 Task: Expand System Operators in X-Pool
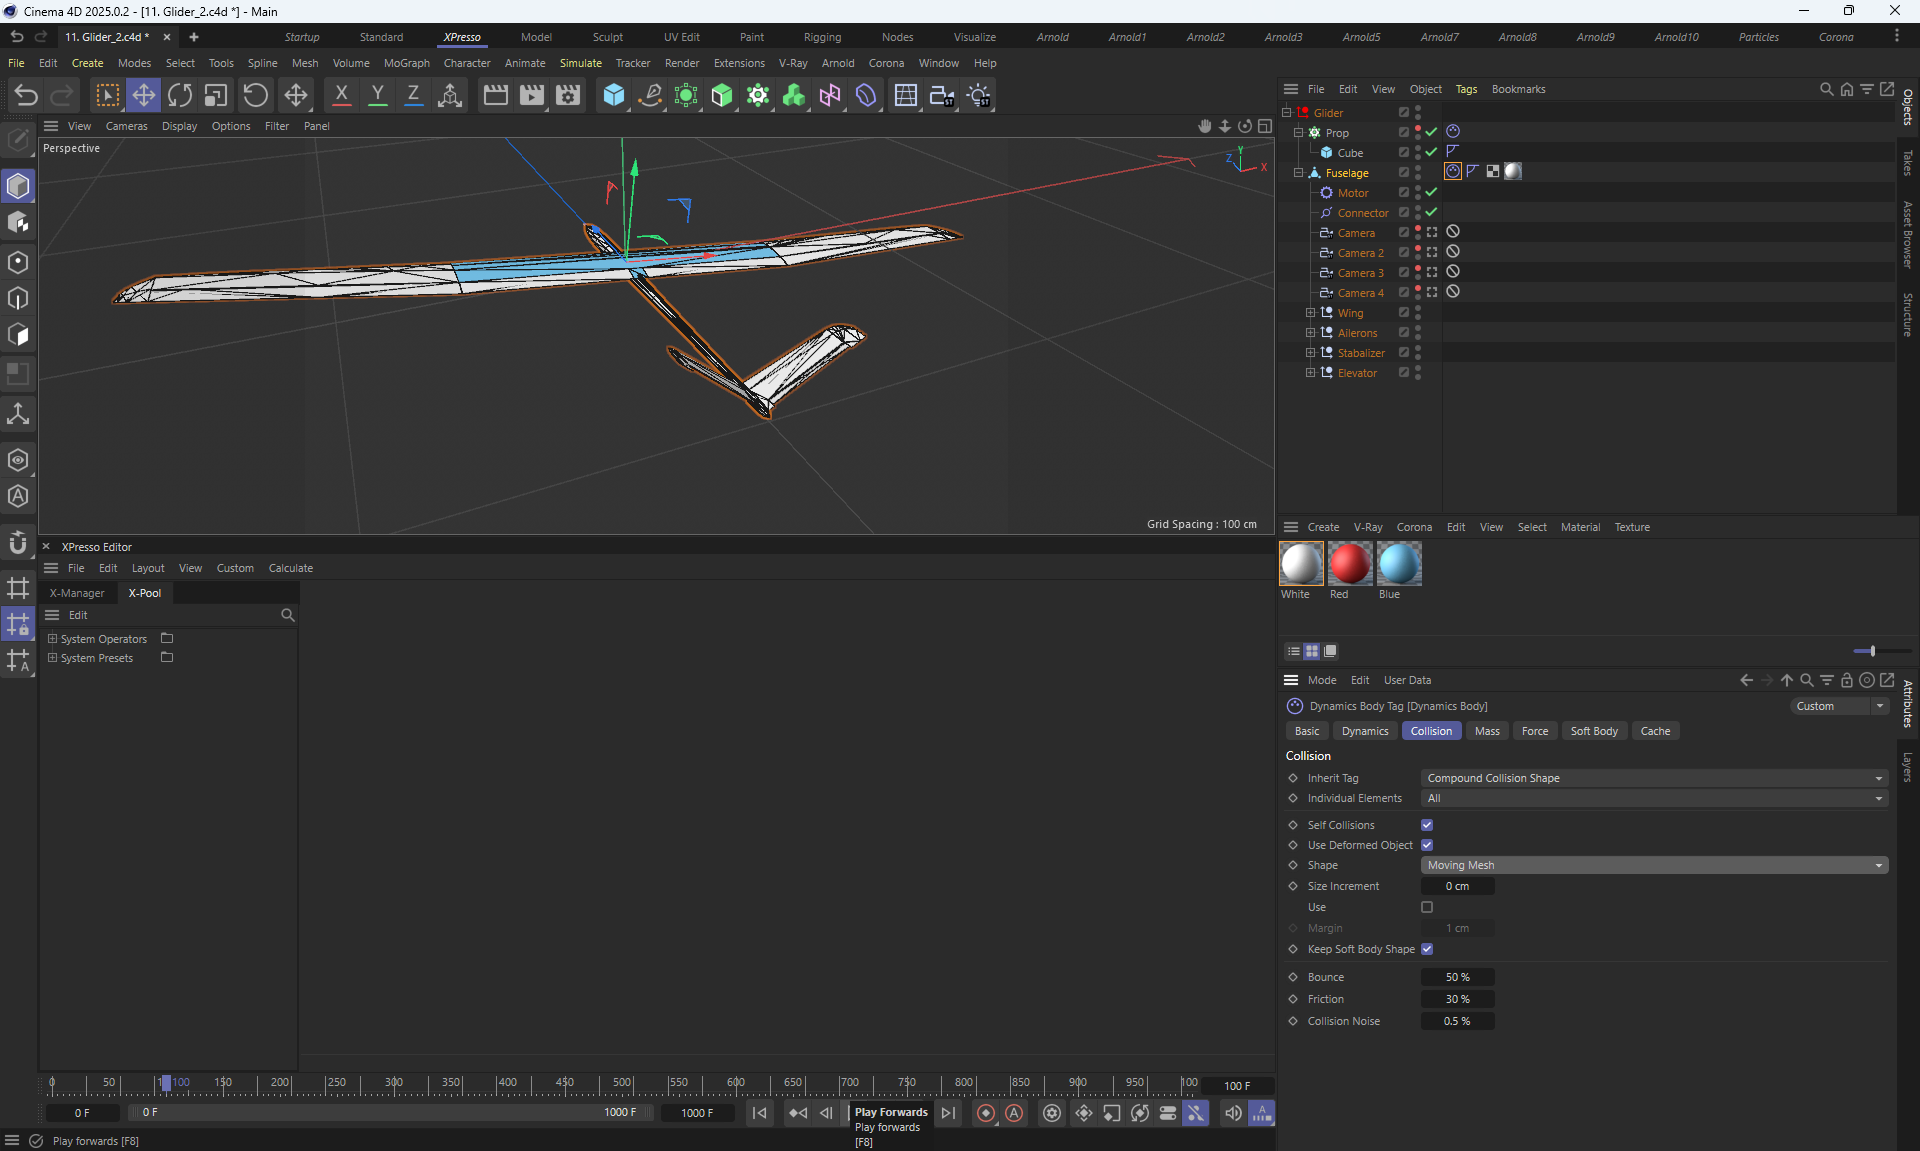coord(53,638)
